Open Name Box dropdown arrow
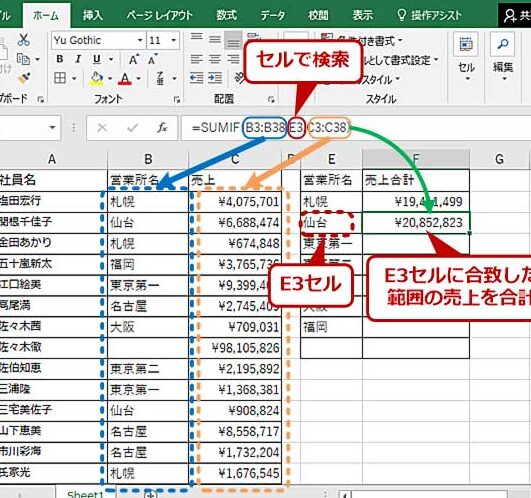This screenshot has height=498, width=531. coord(52,128)
